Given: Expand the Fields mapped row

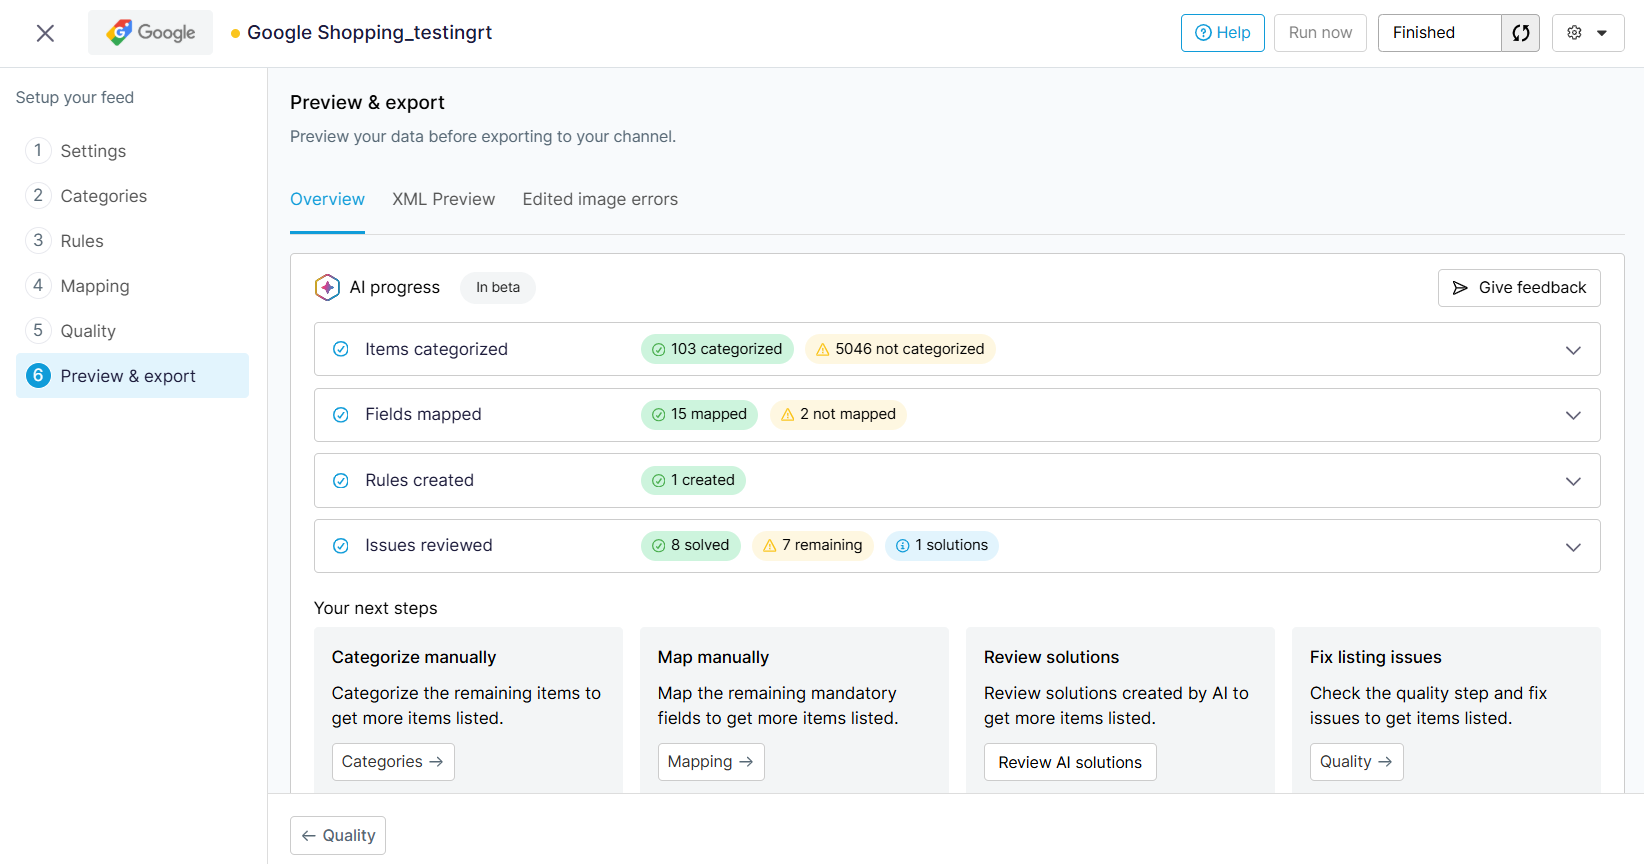Looking at the screenshot, I should click(1573, 415).
